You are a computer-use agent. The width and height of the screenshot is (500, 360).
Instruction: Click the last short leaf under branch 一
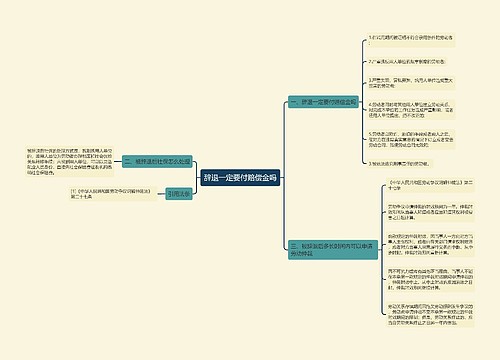coord(399,164)
